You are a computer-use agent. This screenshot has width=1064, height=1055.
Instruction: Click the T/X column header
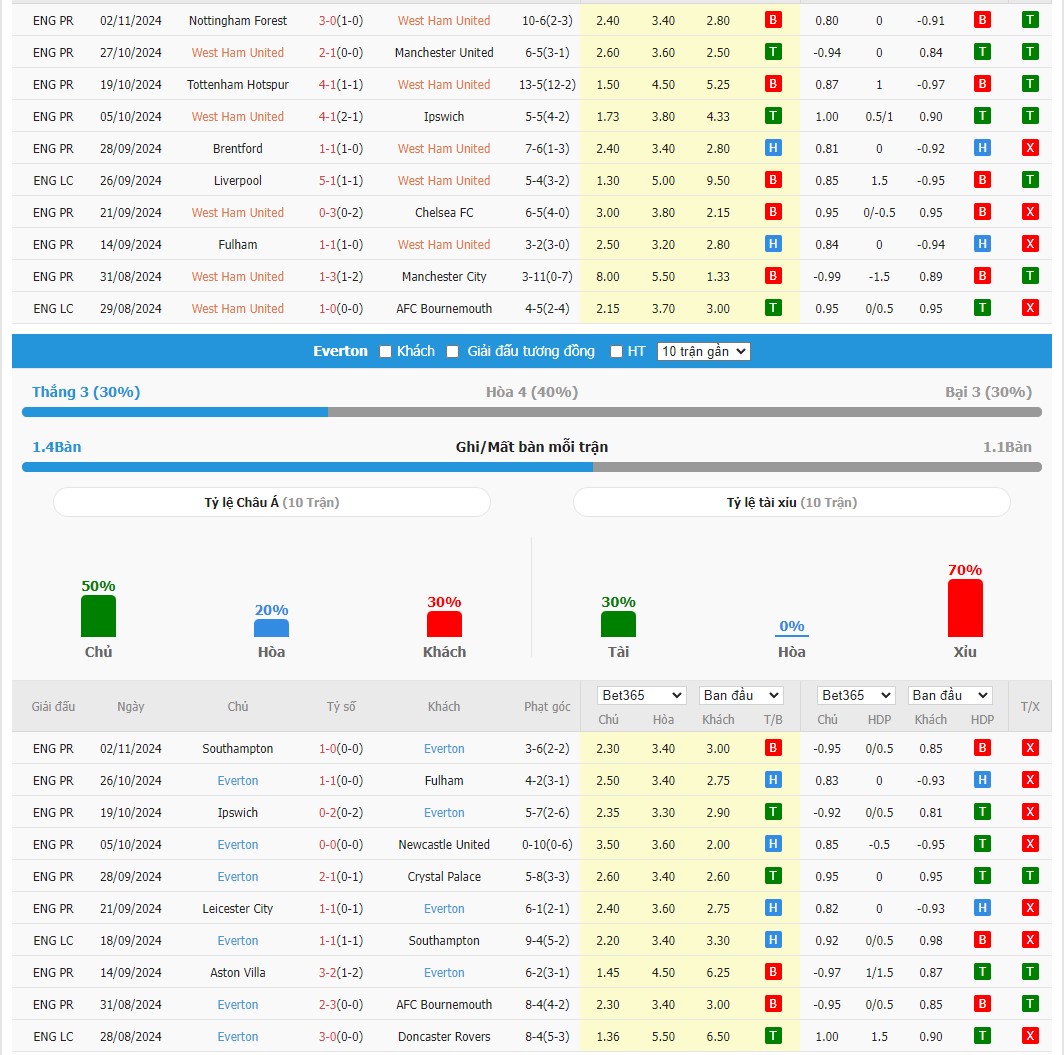[x=1030, y=706]
